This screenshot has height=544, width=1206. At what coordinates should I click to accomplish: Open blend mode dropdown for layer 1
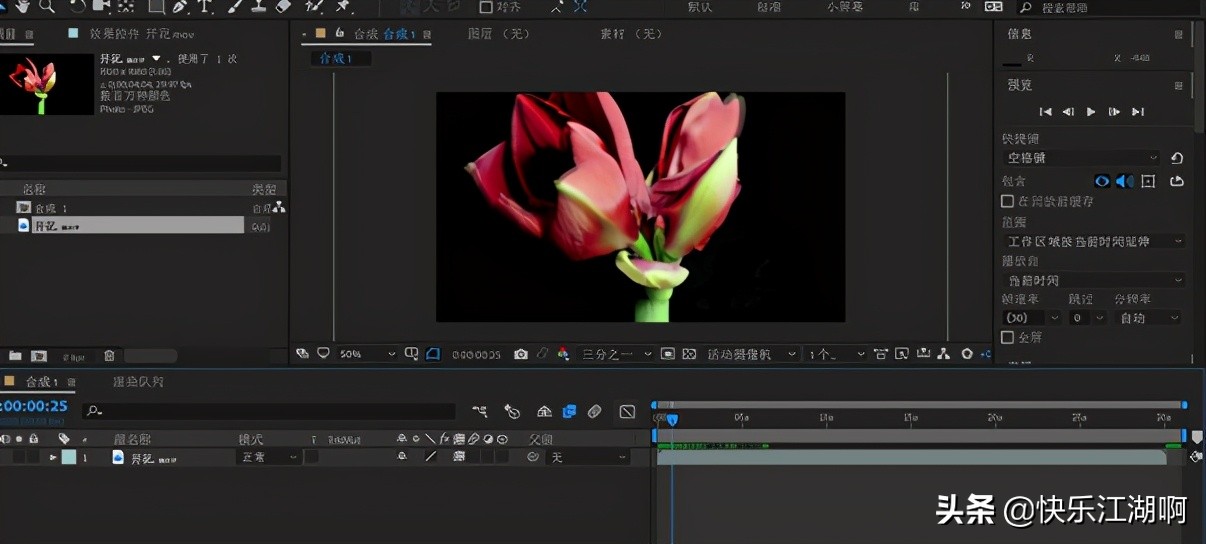click(268, 457)
